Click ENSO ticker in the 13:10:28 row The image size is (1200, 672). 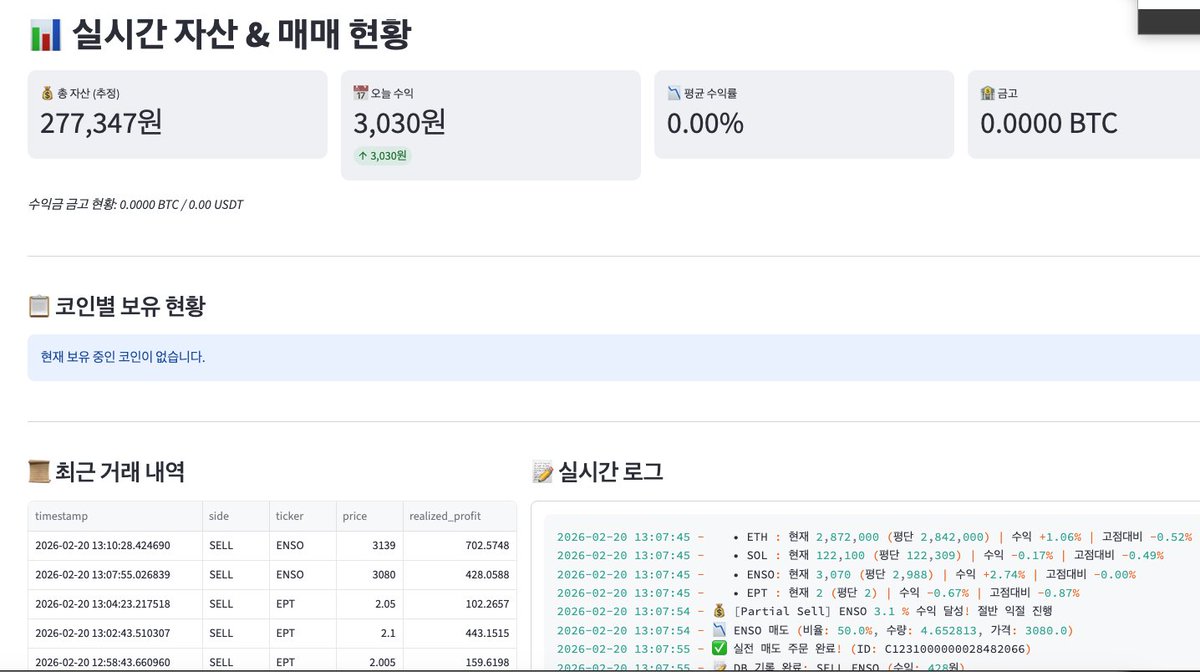[x=302, y=546]
